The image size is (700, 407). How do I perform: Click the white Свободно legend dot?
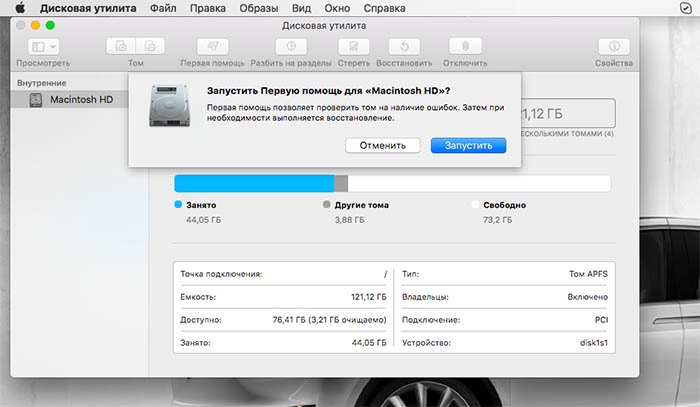[x=475, y=204]
